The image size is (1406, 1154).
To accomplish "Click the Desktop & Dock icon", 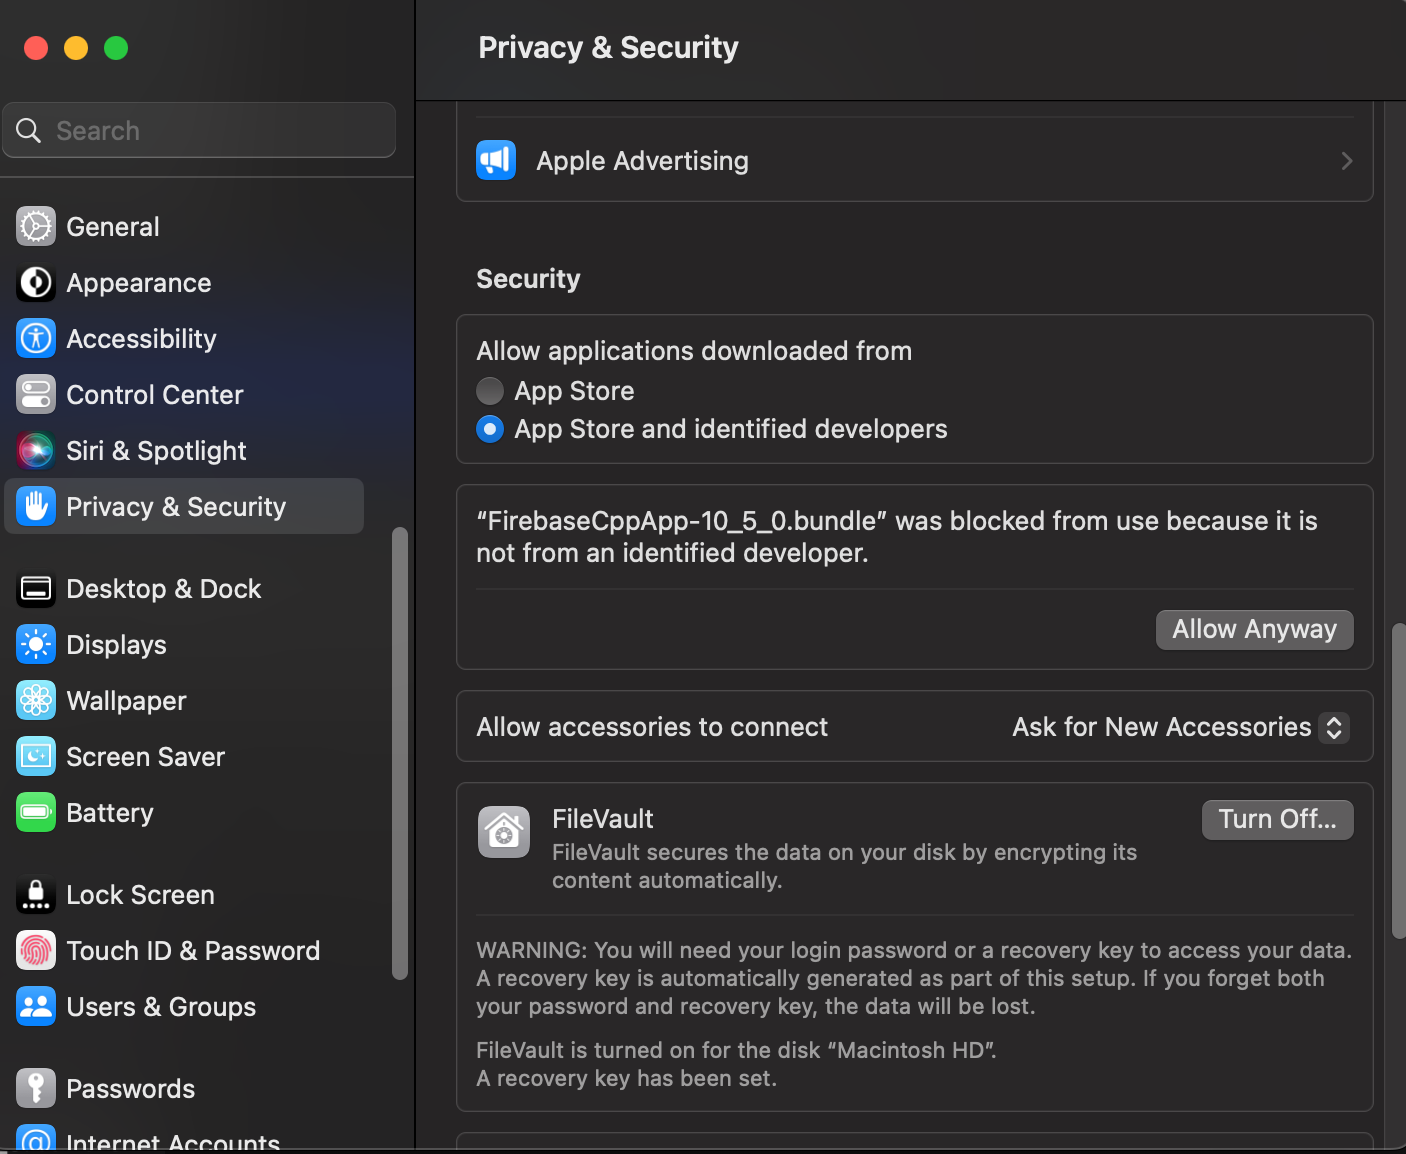I will 36,589.
